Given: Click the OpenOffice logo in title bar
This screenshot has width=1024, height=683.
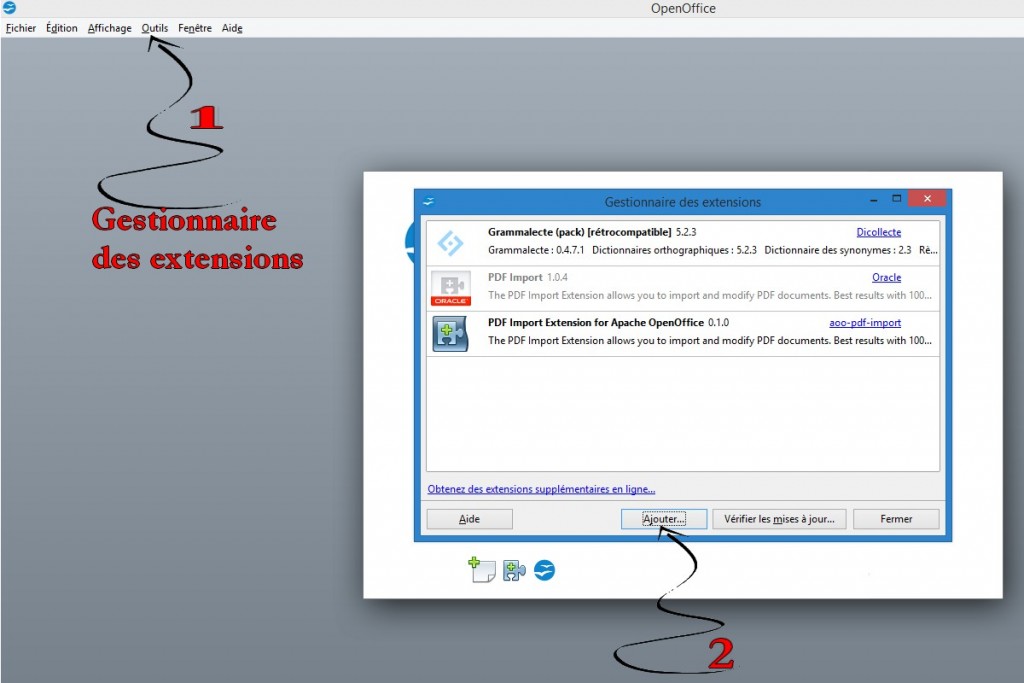Looking at the screenshot, I should tap(9, 8).
